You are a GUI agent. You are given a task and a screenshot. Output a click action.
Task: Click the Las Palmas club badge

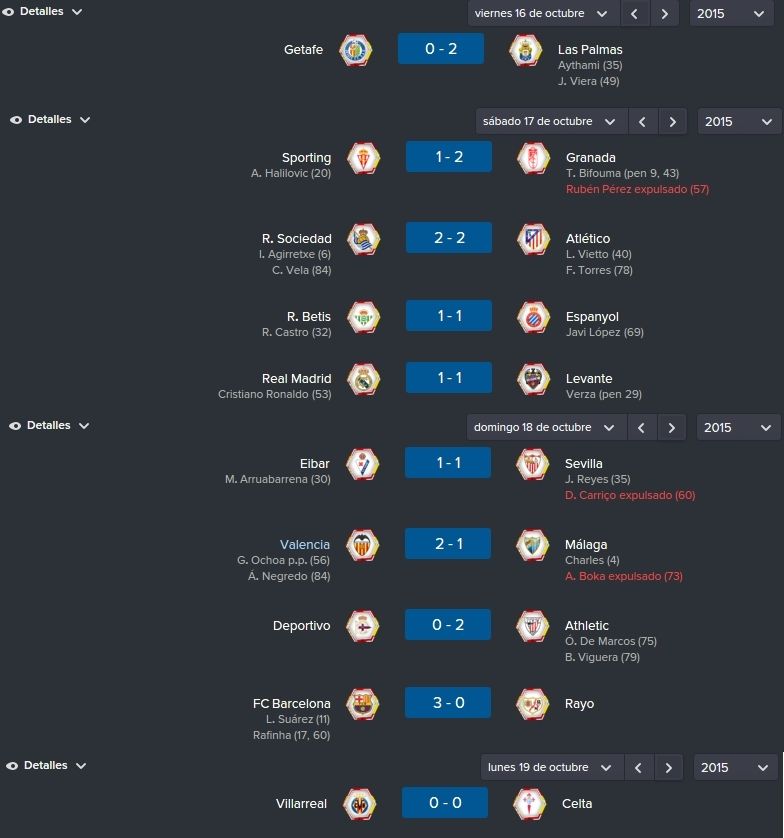[526, 50]
